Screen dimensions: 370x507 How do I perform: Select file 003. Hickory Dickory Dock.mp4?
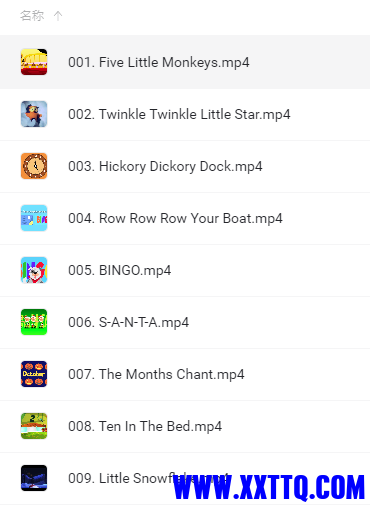point(165,166)
